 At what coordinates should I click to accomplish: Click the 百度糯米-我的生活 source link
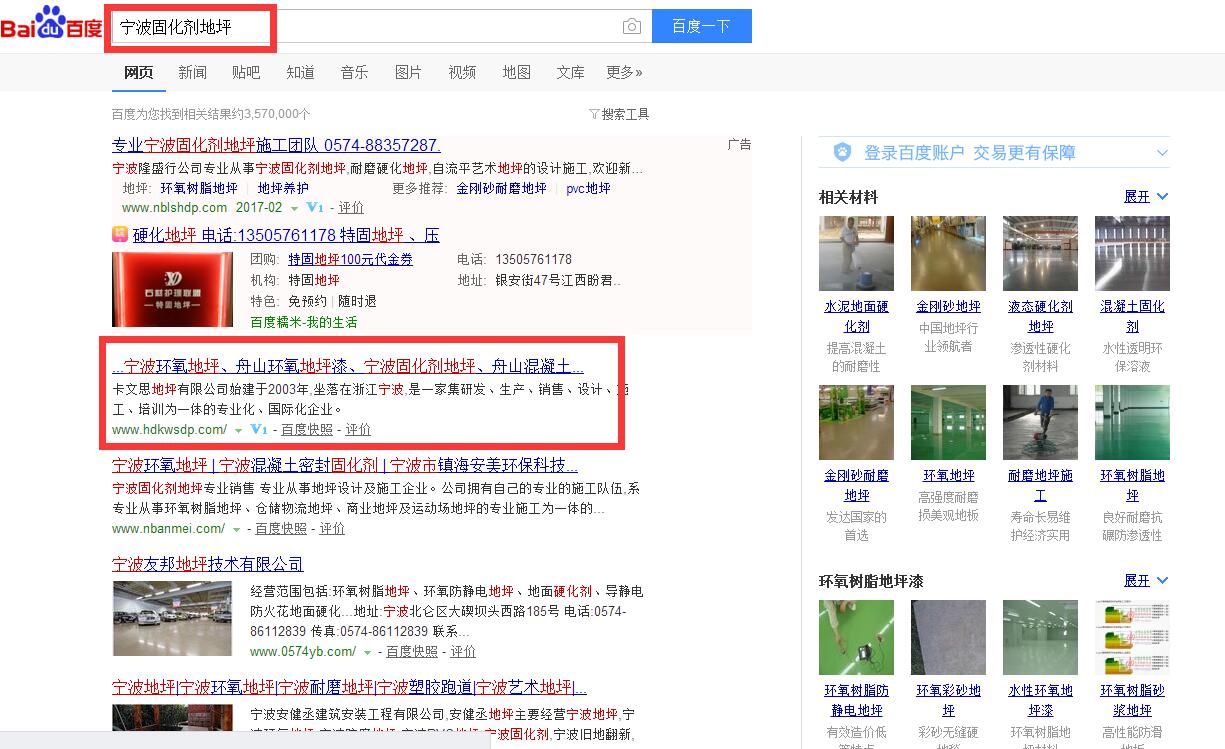click(303, 322)
